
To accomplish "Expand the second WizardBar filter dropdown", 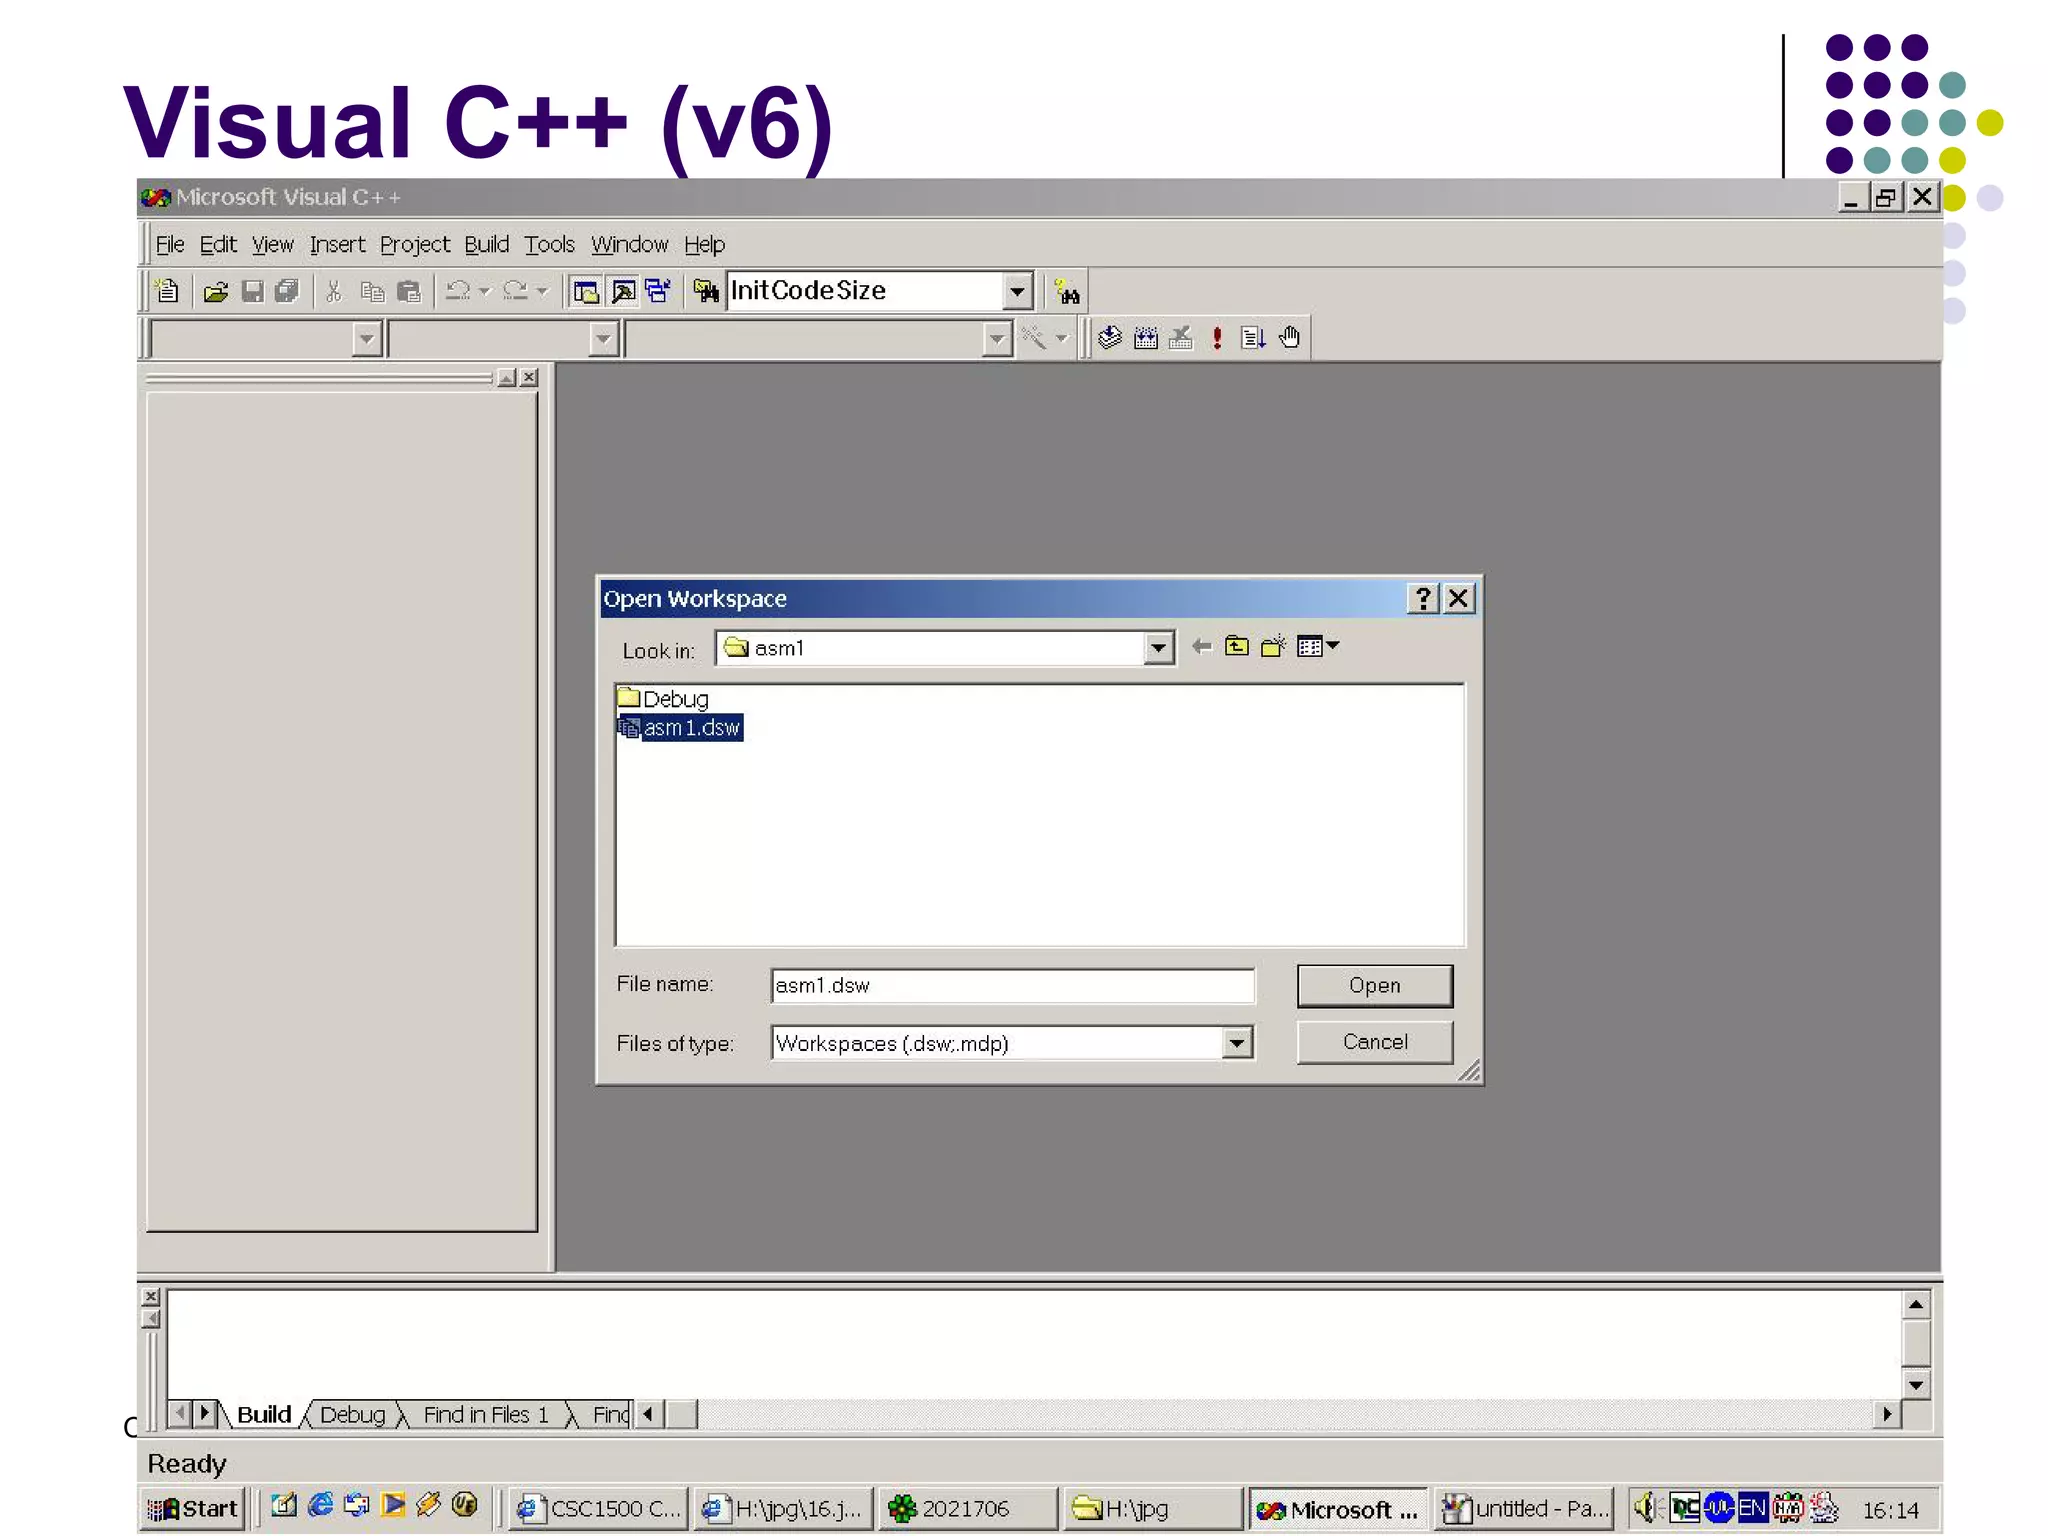I will point(603,339).
